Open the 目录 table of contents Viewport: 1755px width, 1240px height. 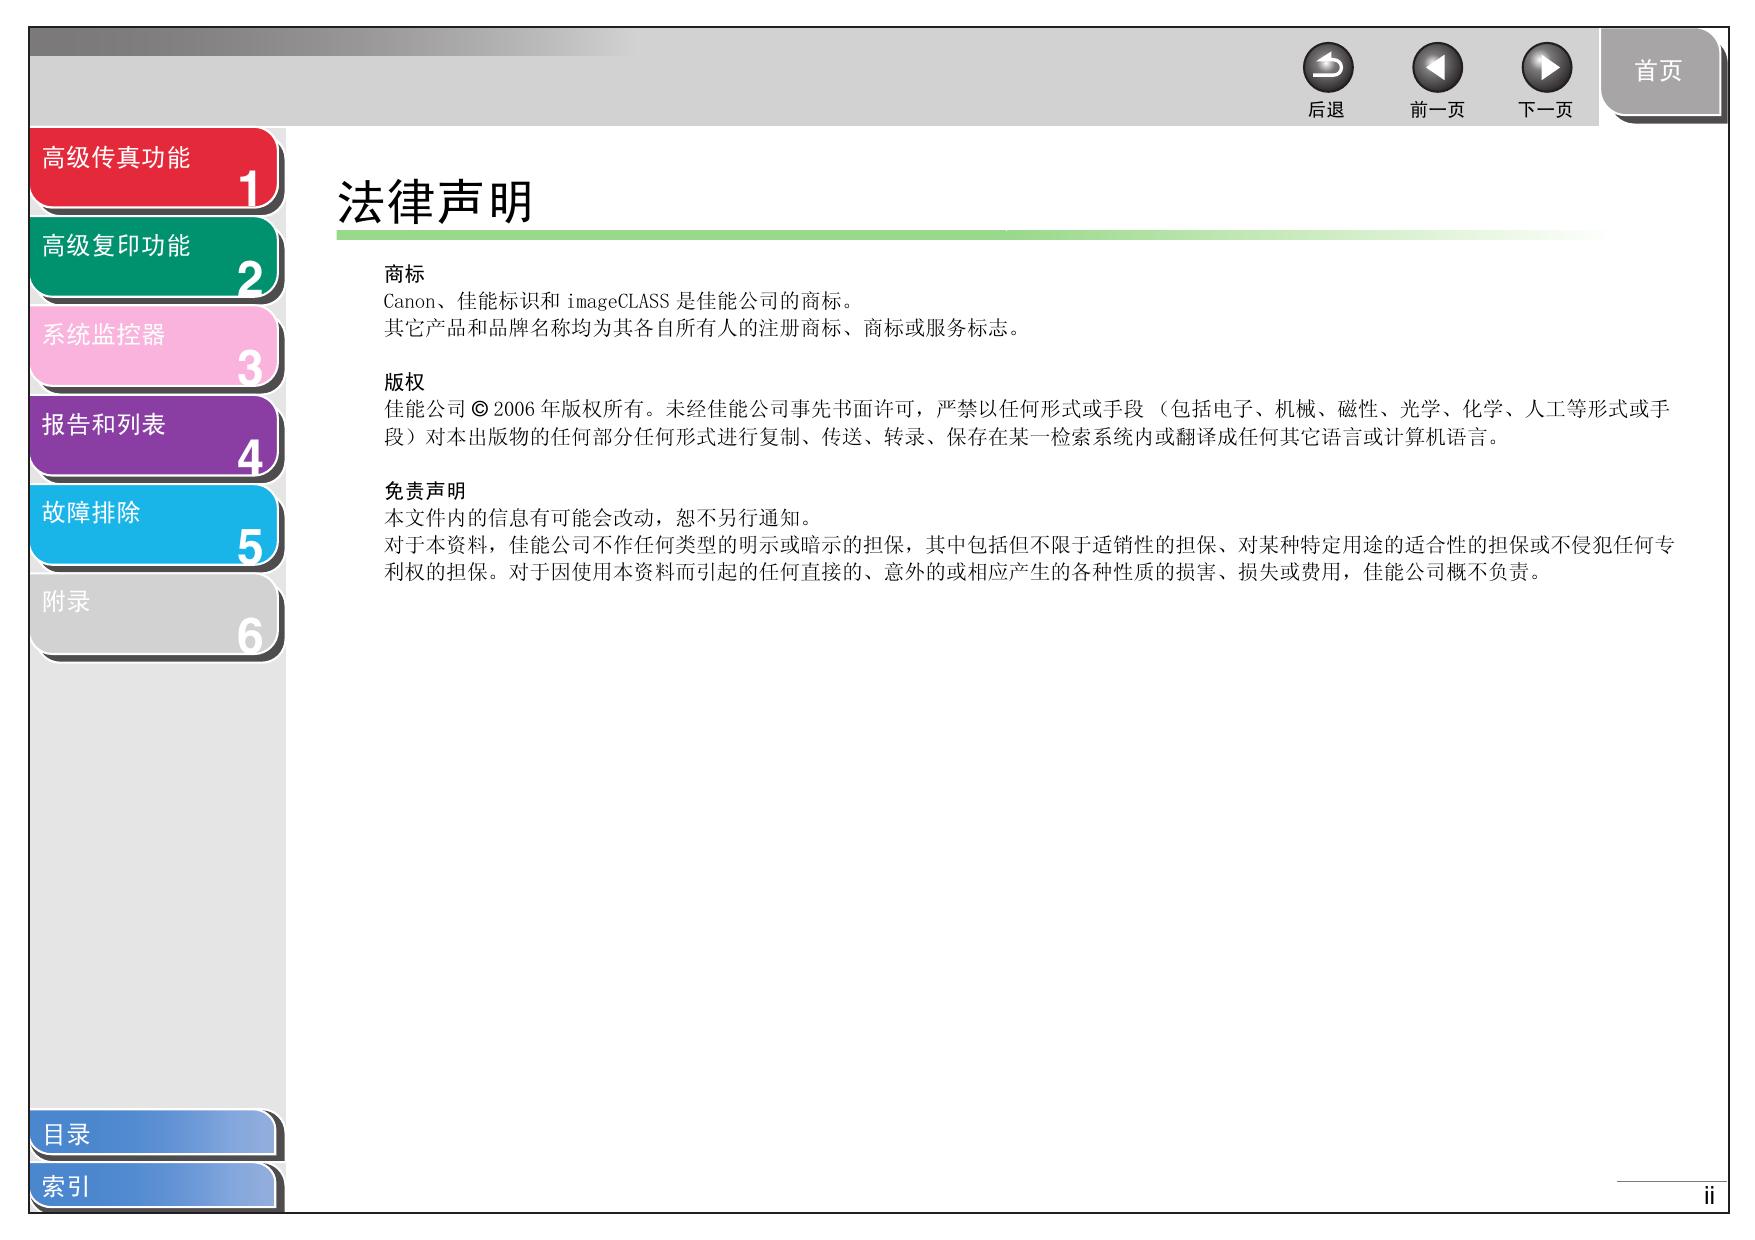pyautogui.click(x=152, y=1134)
